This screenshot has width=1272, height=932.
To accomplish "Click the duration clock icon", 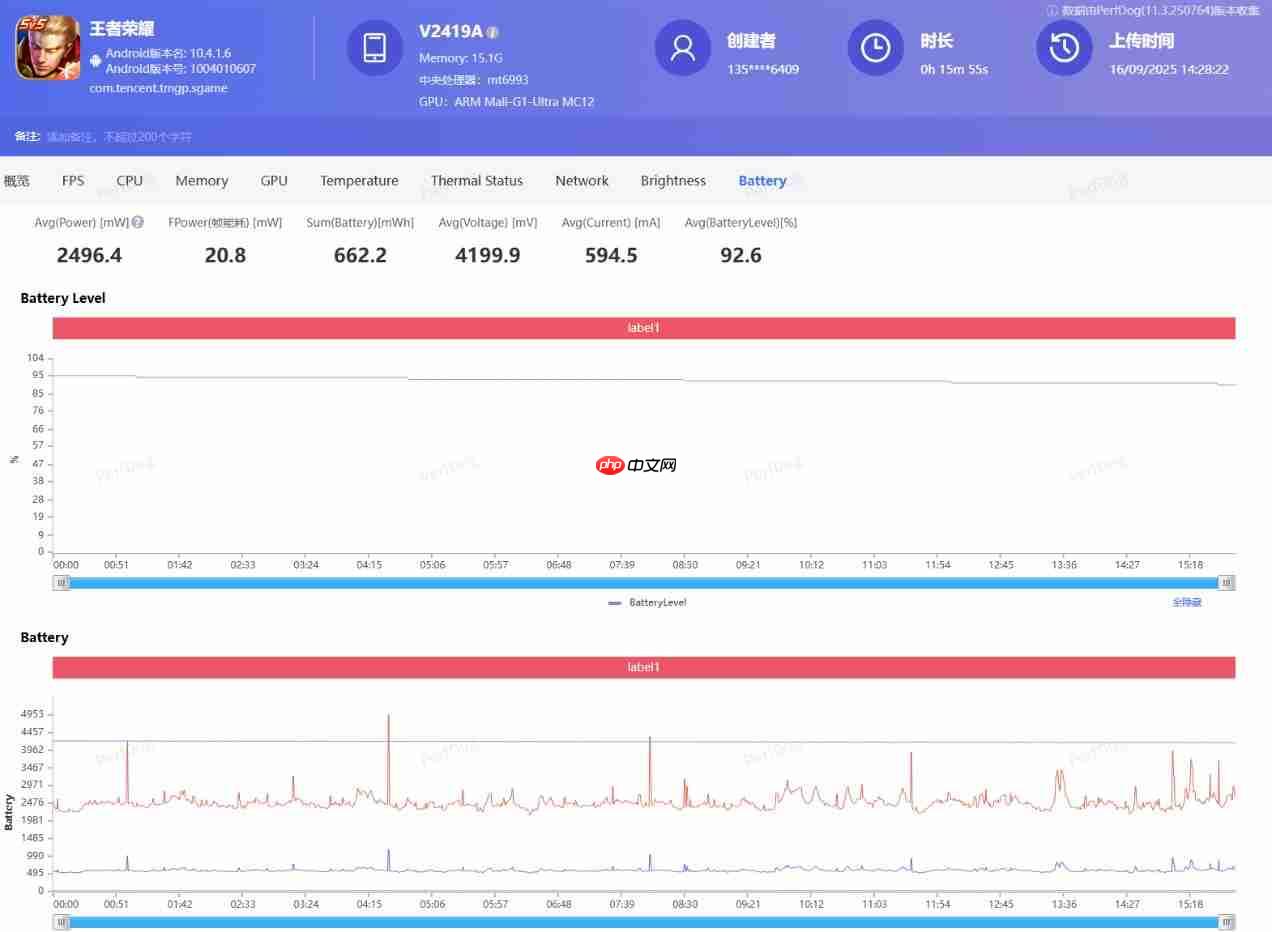I will 875,47.
